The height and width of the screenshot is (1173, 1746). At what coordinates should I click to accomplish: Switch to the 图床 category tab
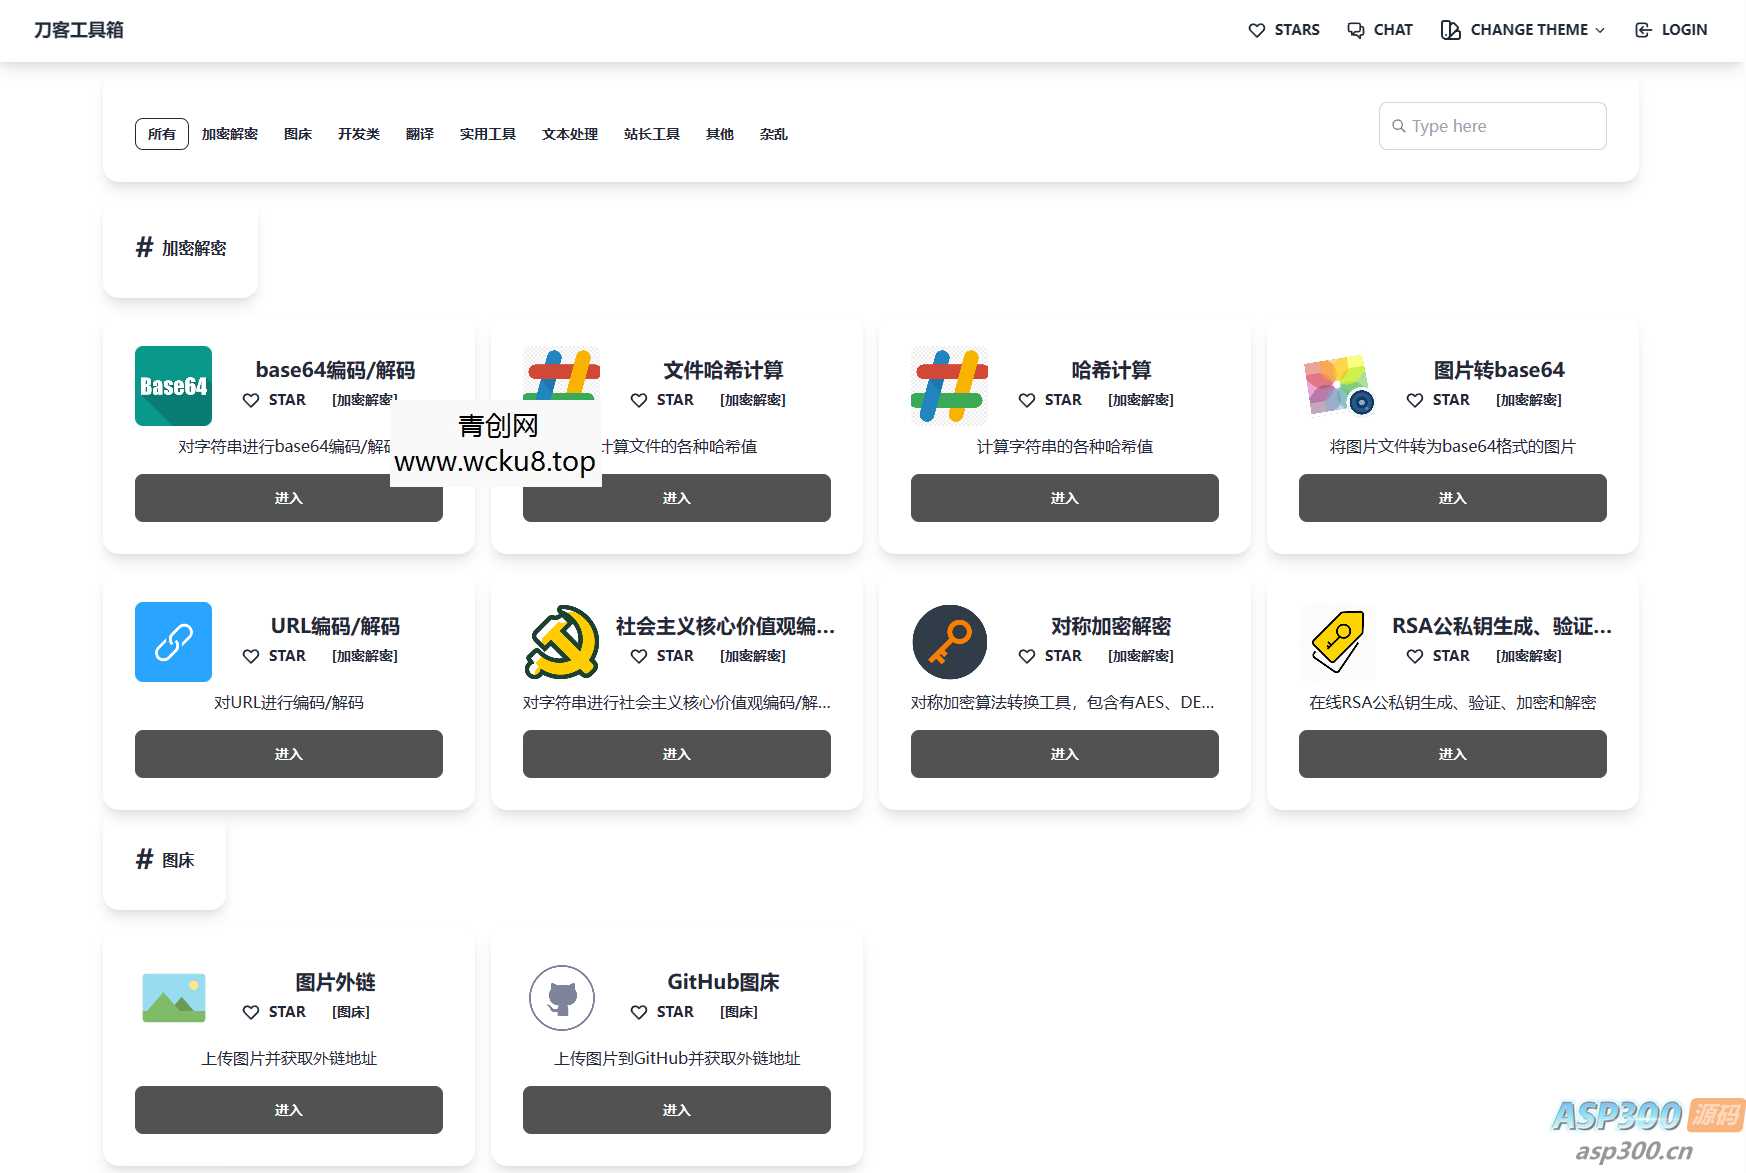[297, 133]
